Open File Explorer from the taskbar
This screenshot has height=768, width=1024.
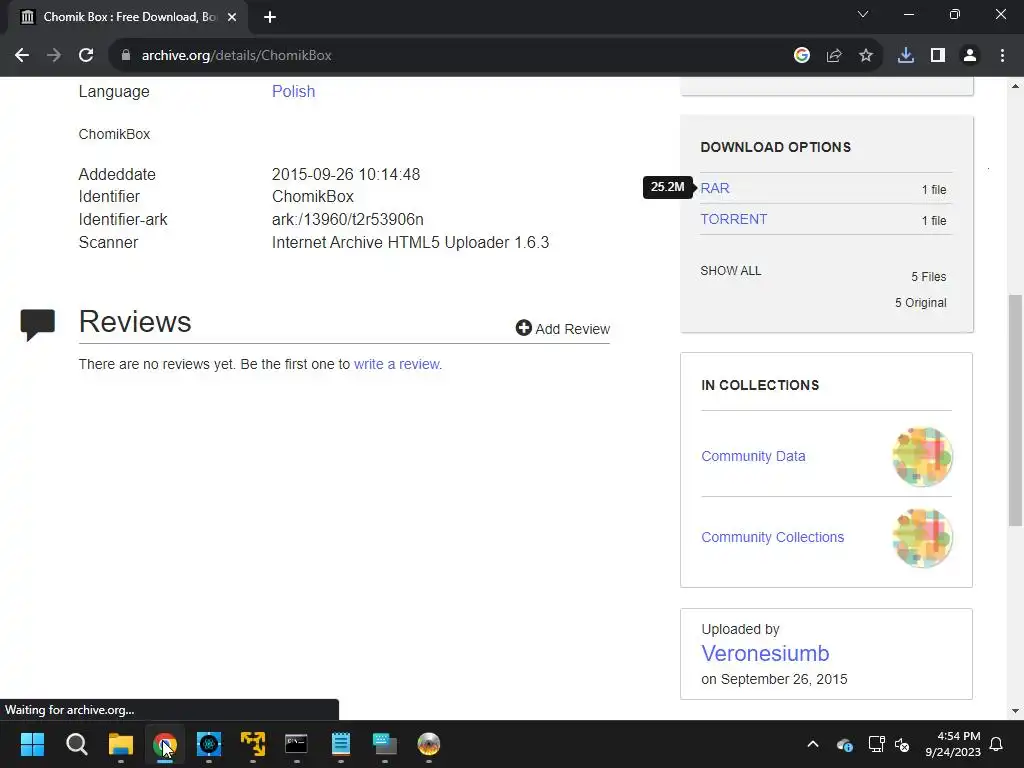[x=121, y=744]
